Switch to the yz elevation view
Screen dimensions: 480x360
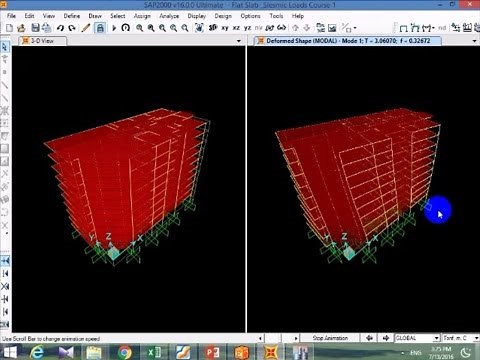tap(247, 28)
